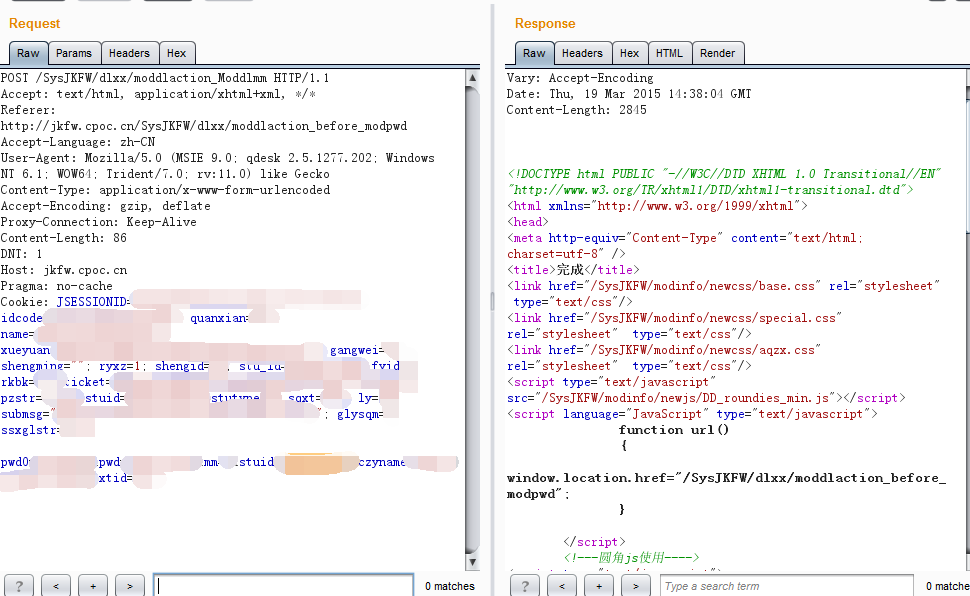Click the Response panel heading
This screenshot has width=970, height=596.
coord(545,24)
